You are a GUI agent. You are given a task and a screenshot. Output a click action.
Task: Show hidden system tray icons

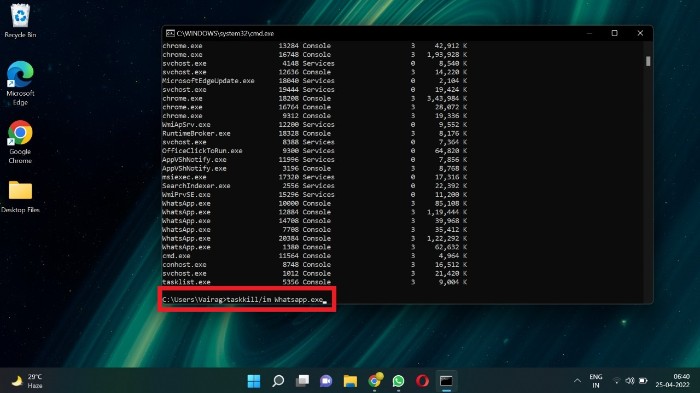[577, 381]
